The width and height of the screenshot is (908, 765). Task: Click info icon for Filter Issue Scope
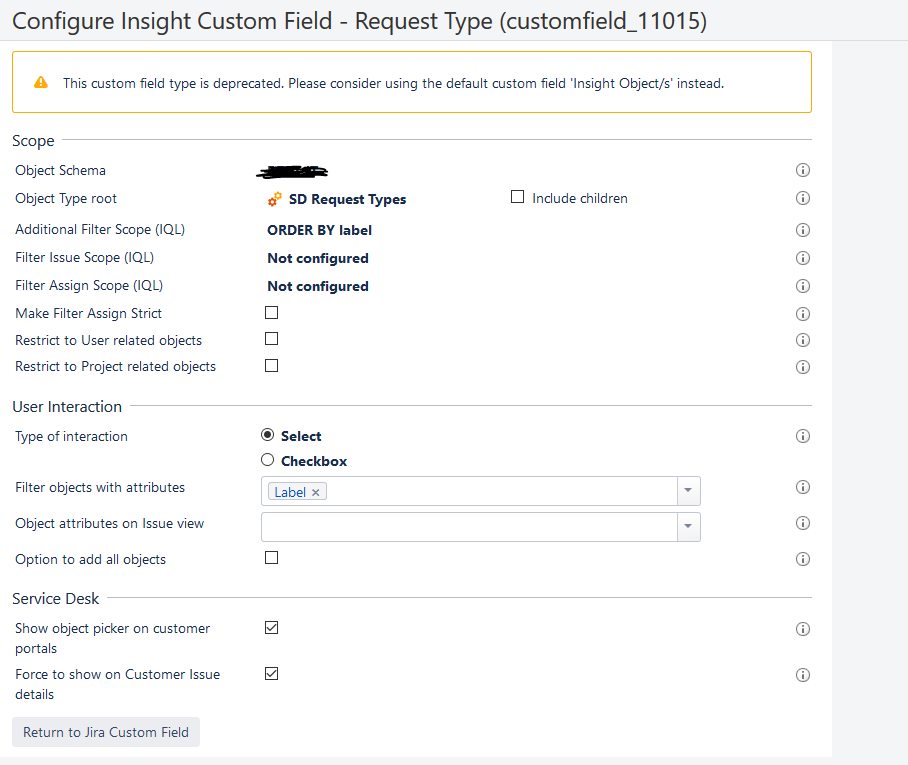802,258
